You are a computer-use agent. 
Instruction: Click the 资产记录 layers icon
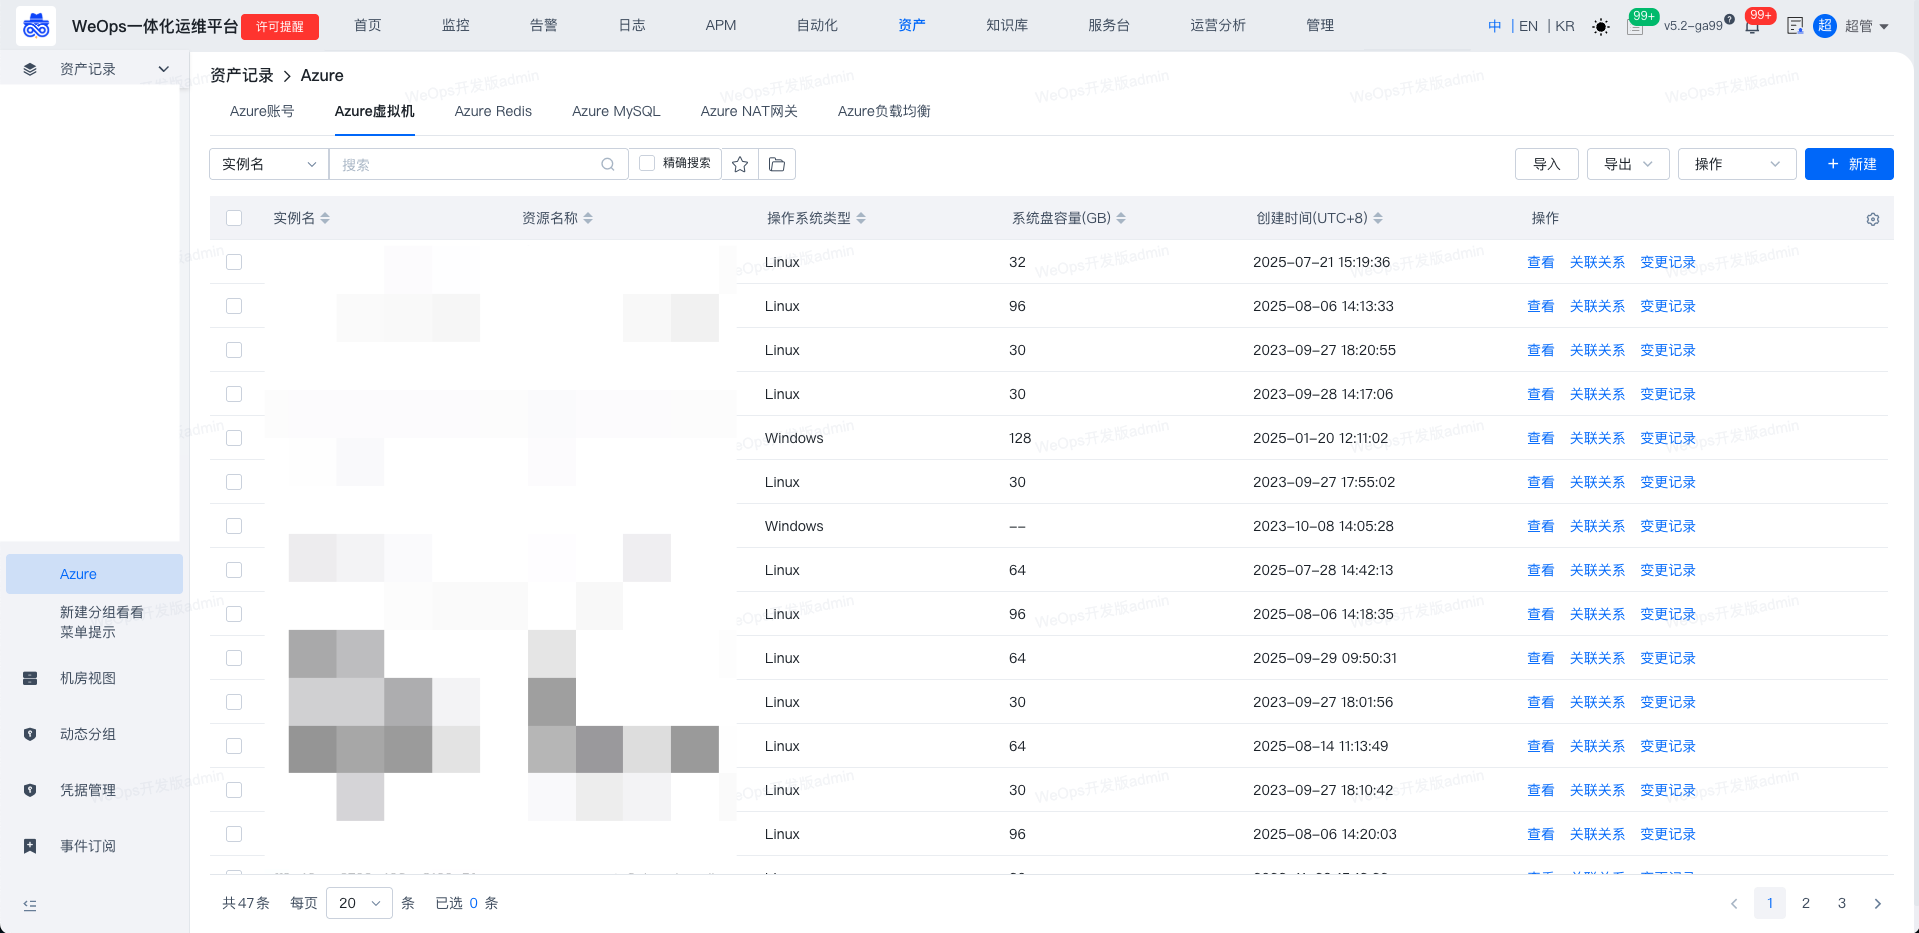30,69
